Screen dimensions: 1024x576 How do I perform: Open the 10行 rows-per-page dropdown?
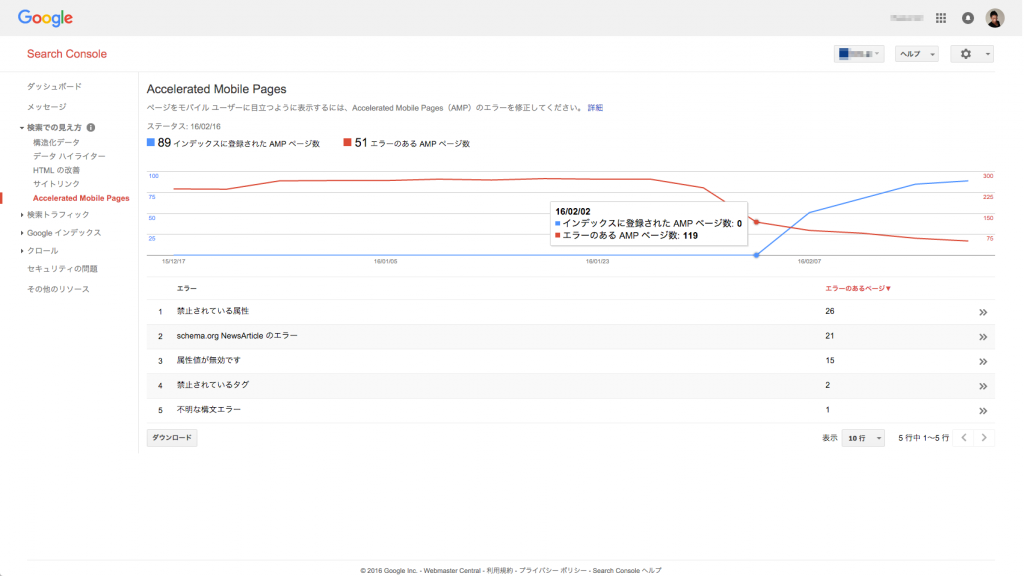point(862,437)
